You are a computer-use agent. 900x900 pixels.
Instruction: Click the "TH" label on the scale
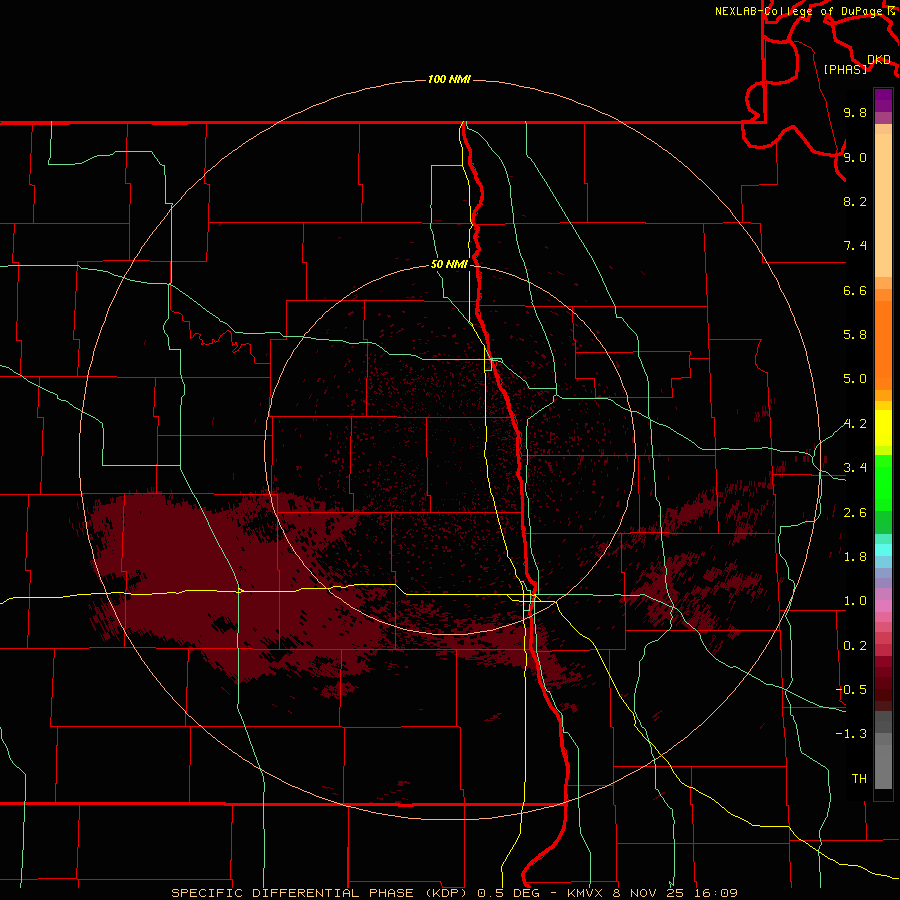[859, 779]
